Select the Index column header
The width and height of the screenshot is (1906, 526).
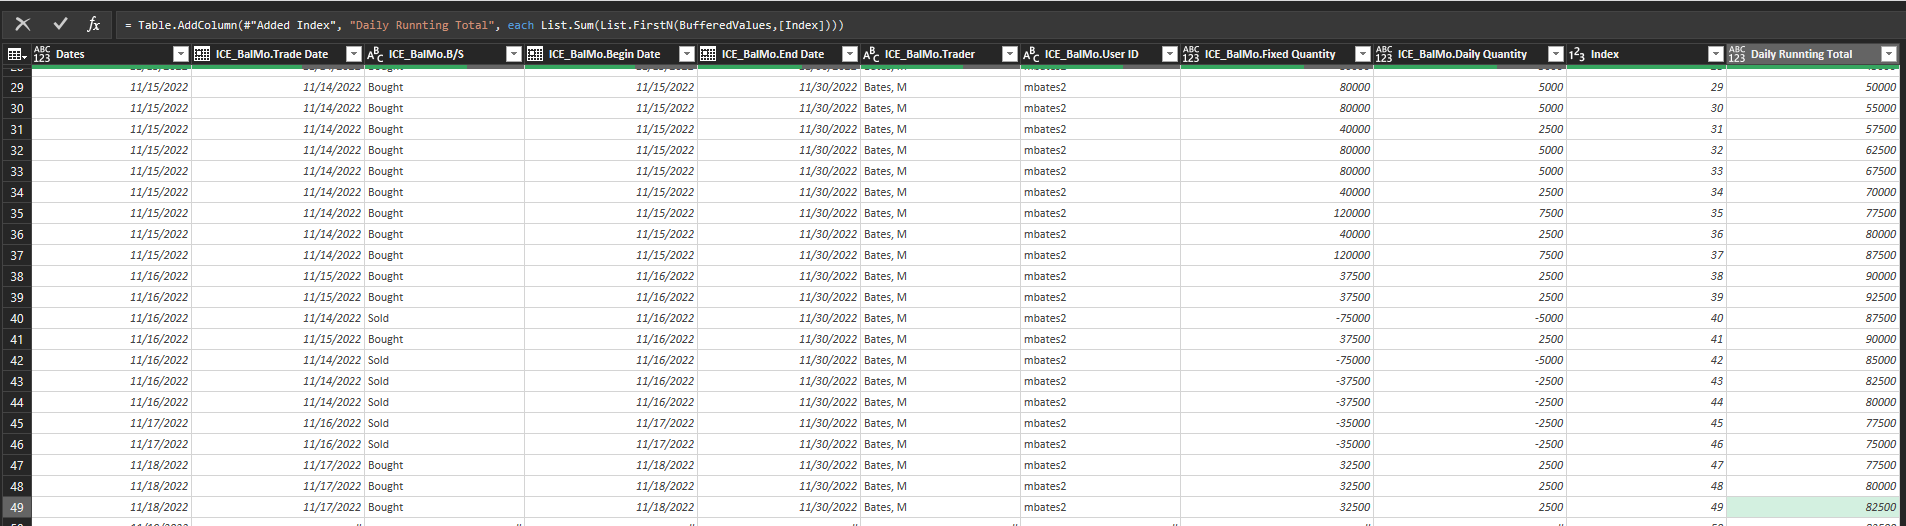coord(1646,54)
